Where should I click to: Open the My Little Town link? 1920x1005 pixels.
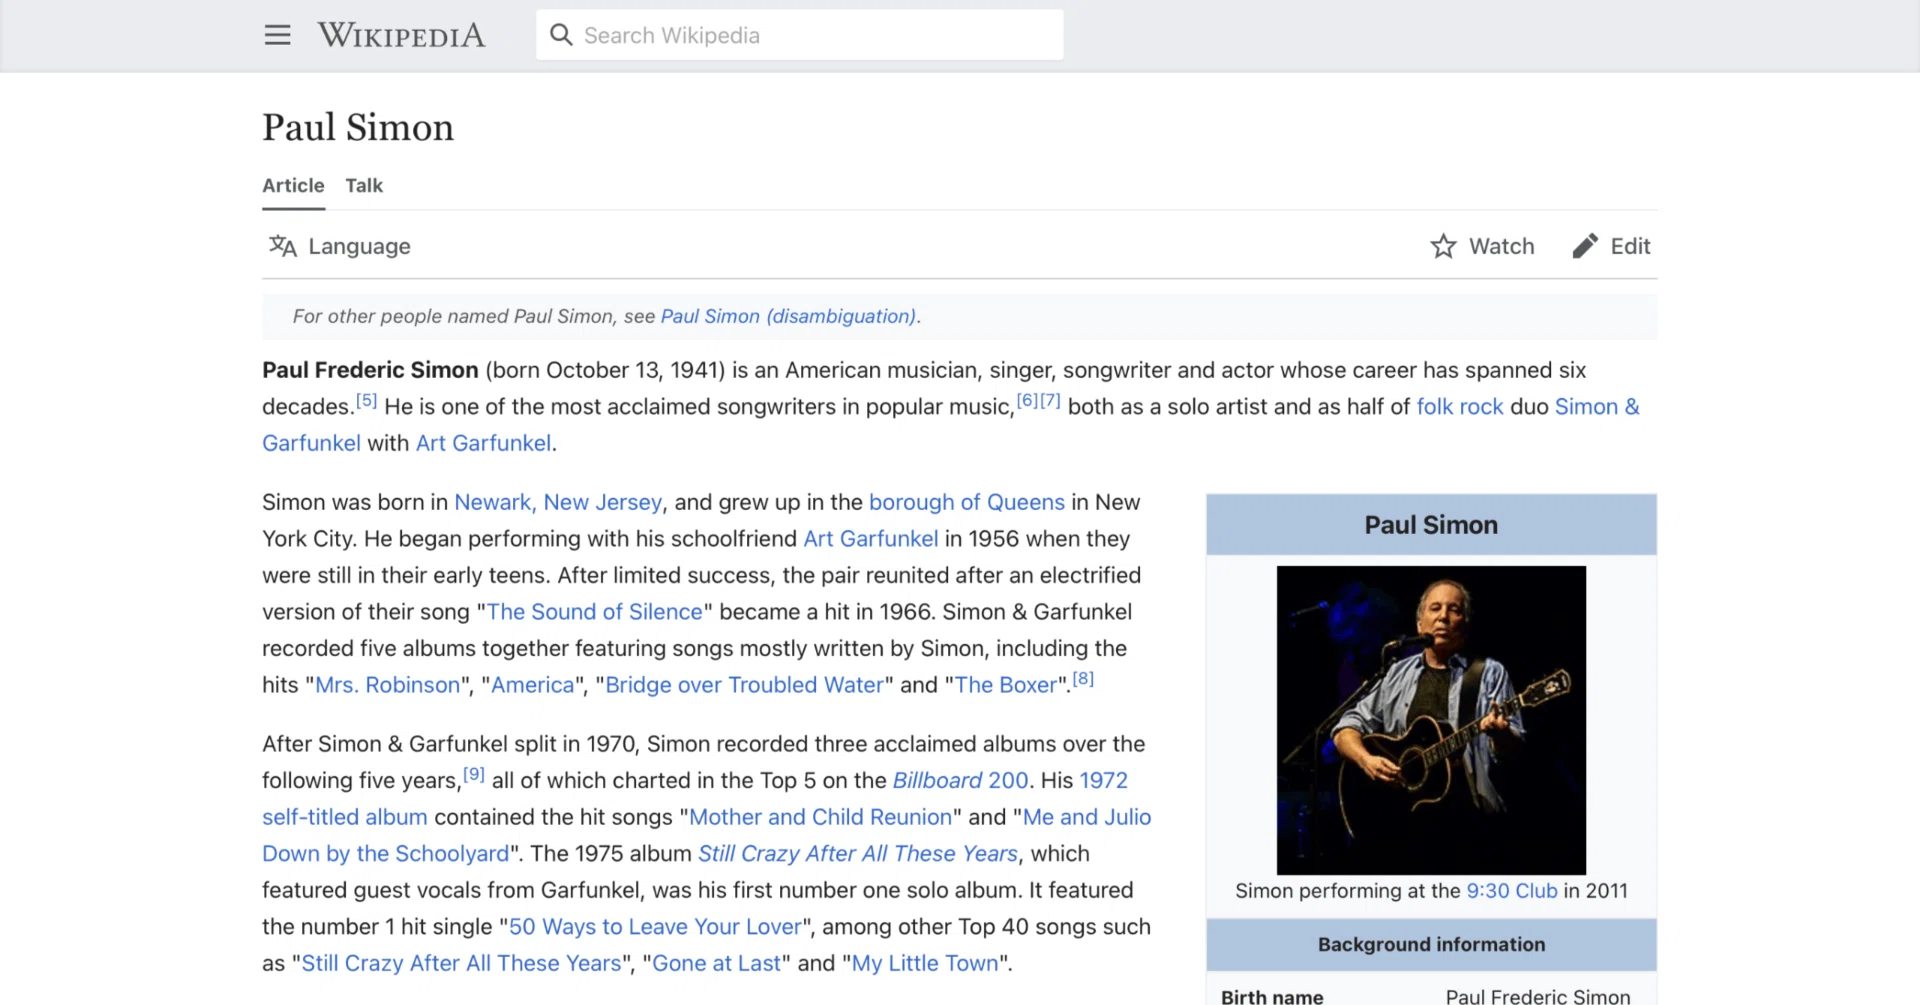pos(925,963)
